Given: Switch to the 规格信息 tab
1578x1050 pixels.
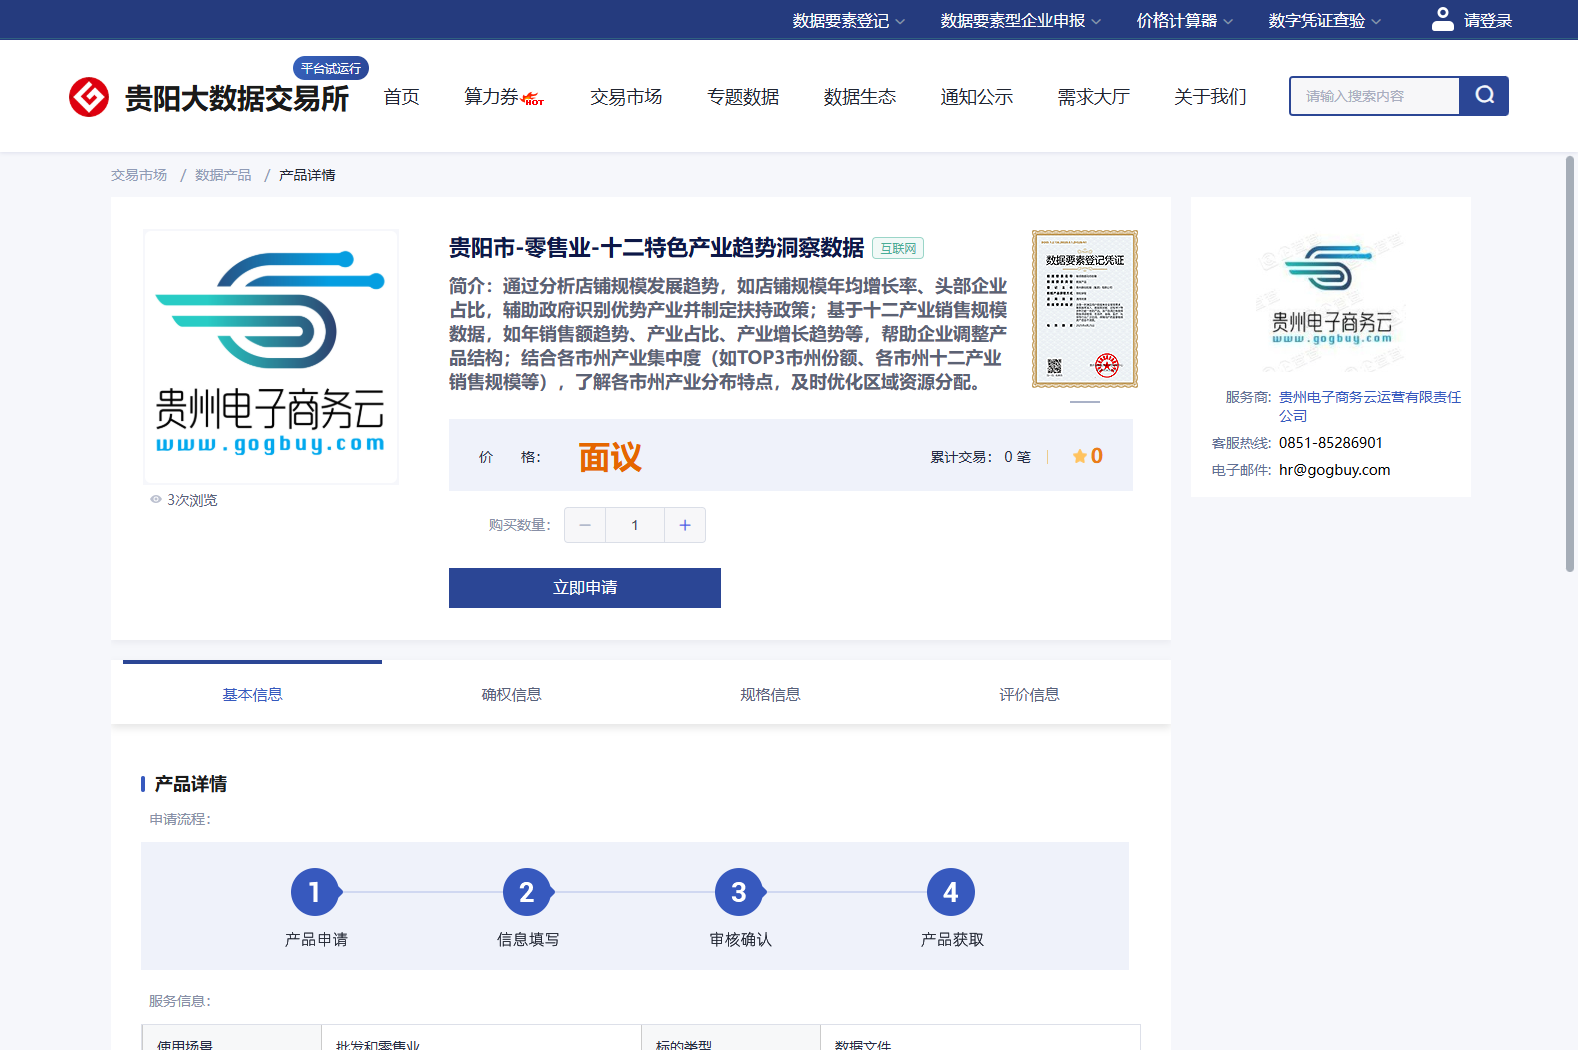Looking at the screenshot, I should point(770,694).
